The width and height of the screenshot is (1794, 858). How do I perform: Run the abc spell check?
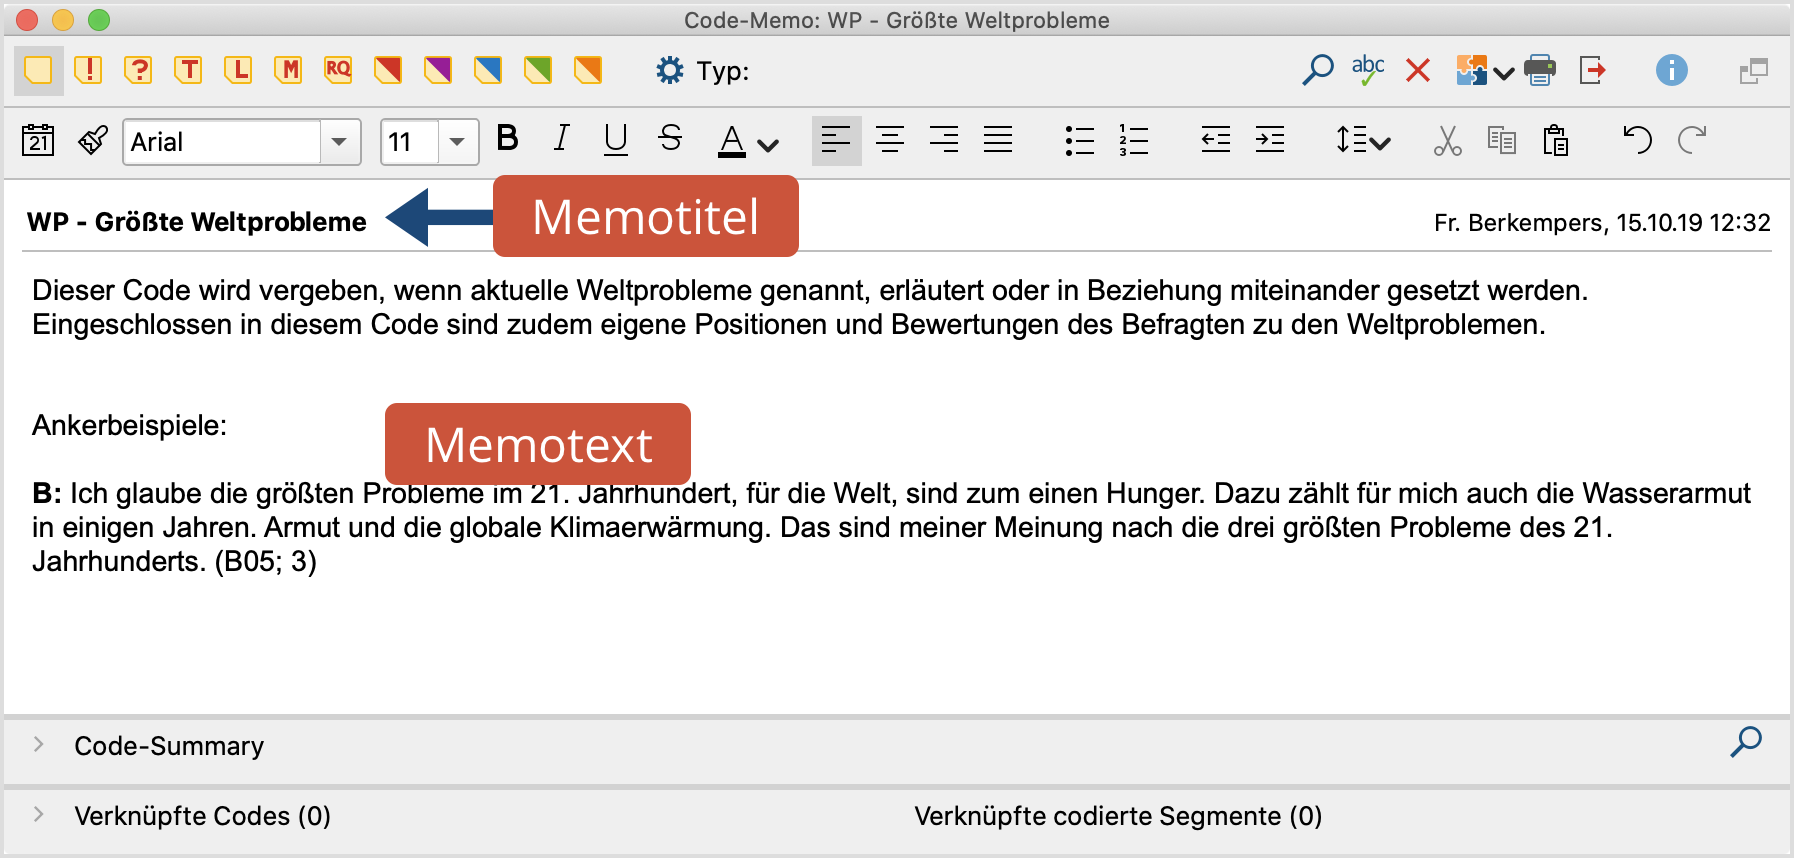[x=1367, y=70]
